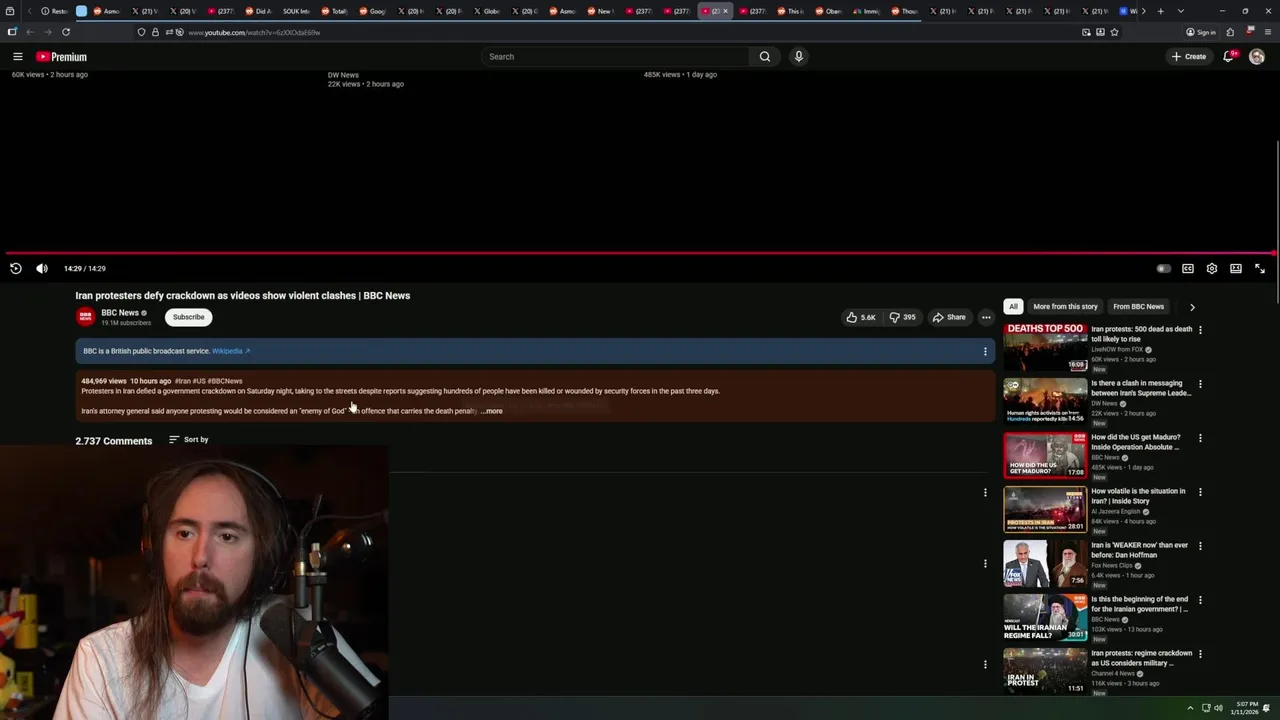1280x720 pixels.
Task: Open options for clash in messaging video
Action: 1200,384
